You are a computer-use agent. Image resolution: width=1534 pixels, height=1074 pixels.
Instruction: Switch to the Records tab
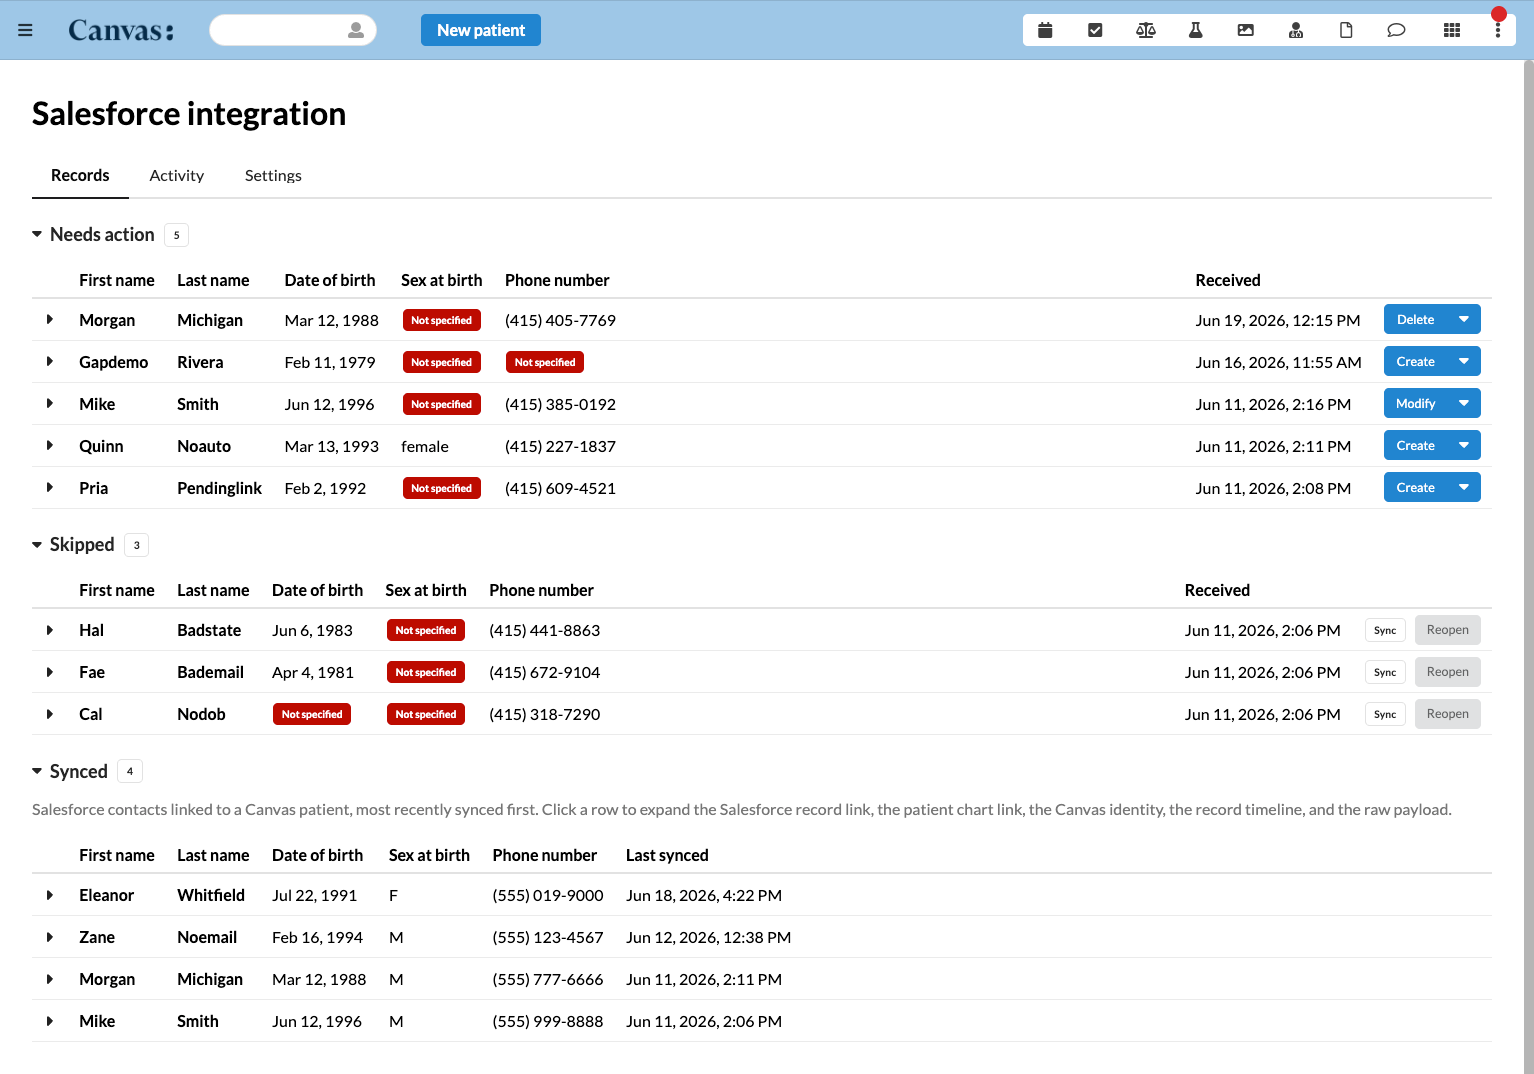coord(80,175)
